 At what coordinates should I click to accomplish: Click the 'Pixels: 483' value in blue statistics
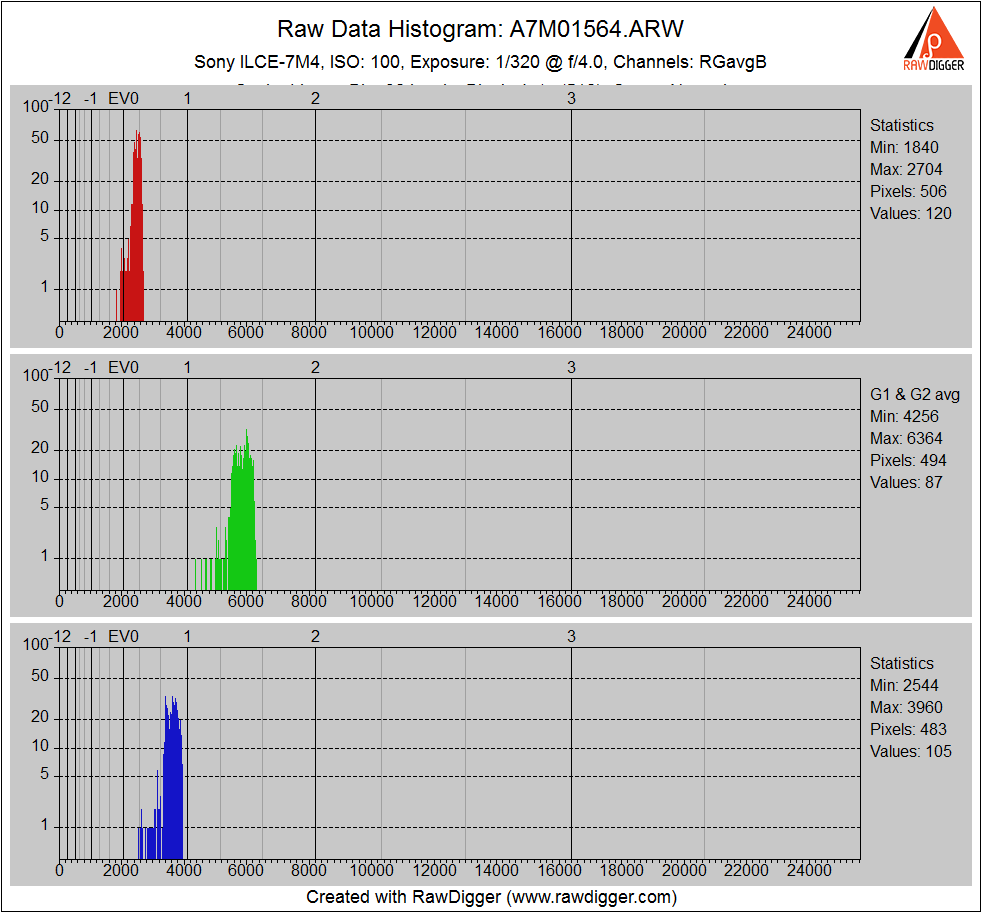pyautogui.click(x=908, y=729)
